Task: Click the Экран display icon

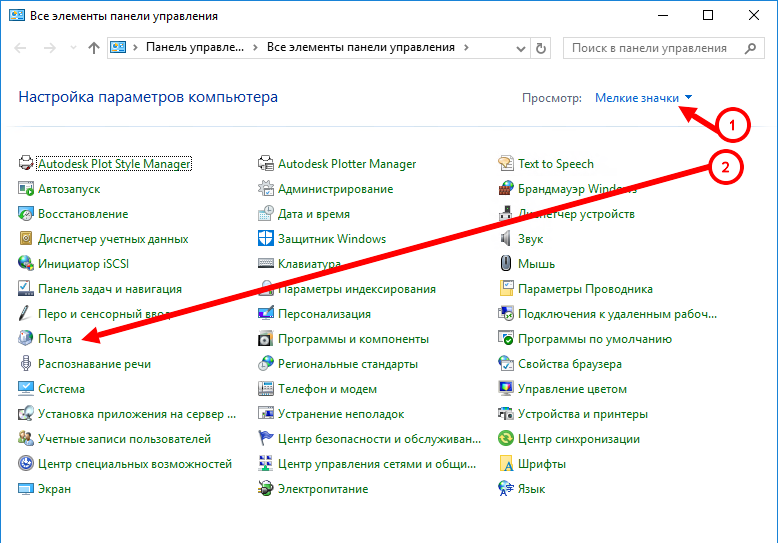Action: pyautogui.click(x=26, y=489)
